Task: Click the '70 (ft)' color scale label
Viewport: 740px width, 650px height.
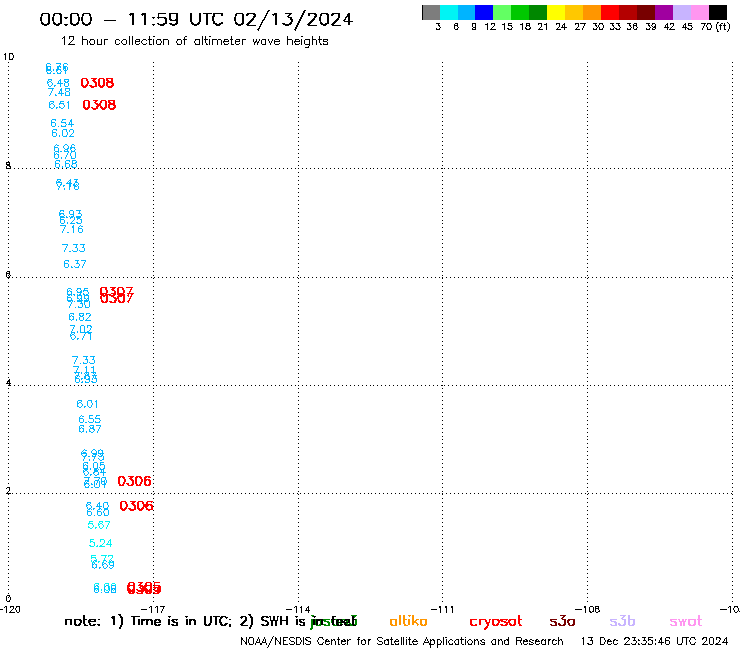Action: click(715, 27)
